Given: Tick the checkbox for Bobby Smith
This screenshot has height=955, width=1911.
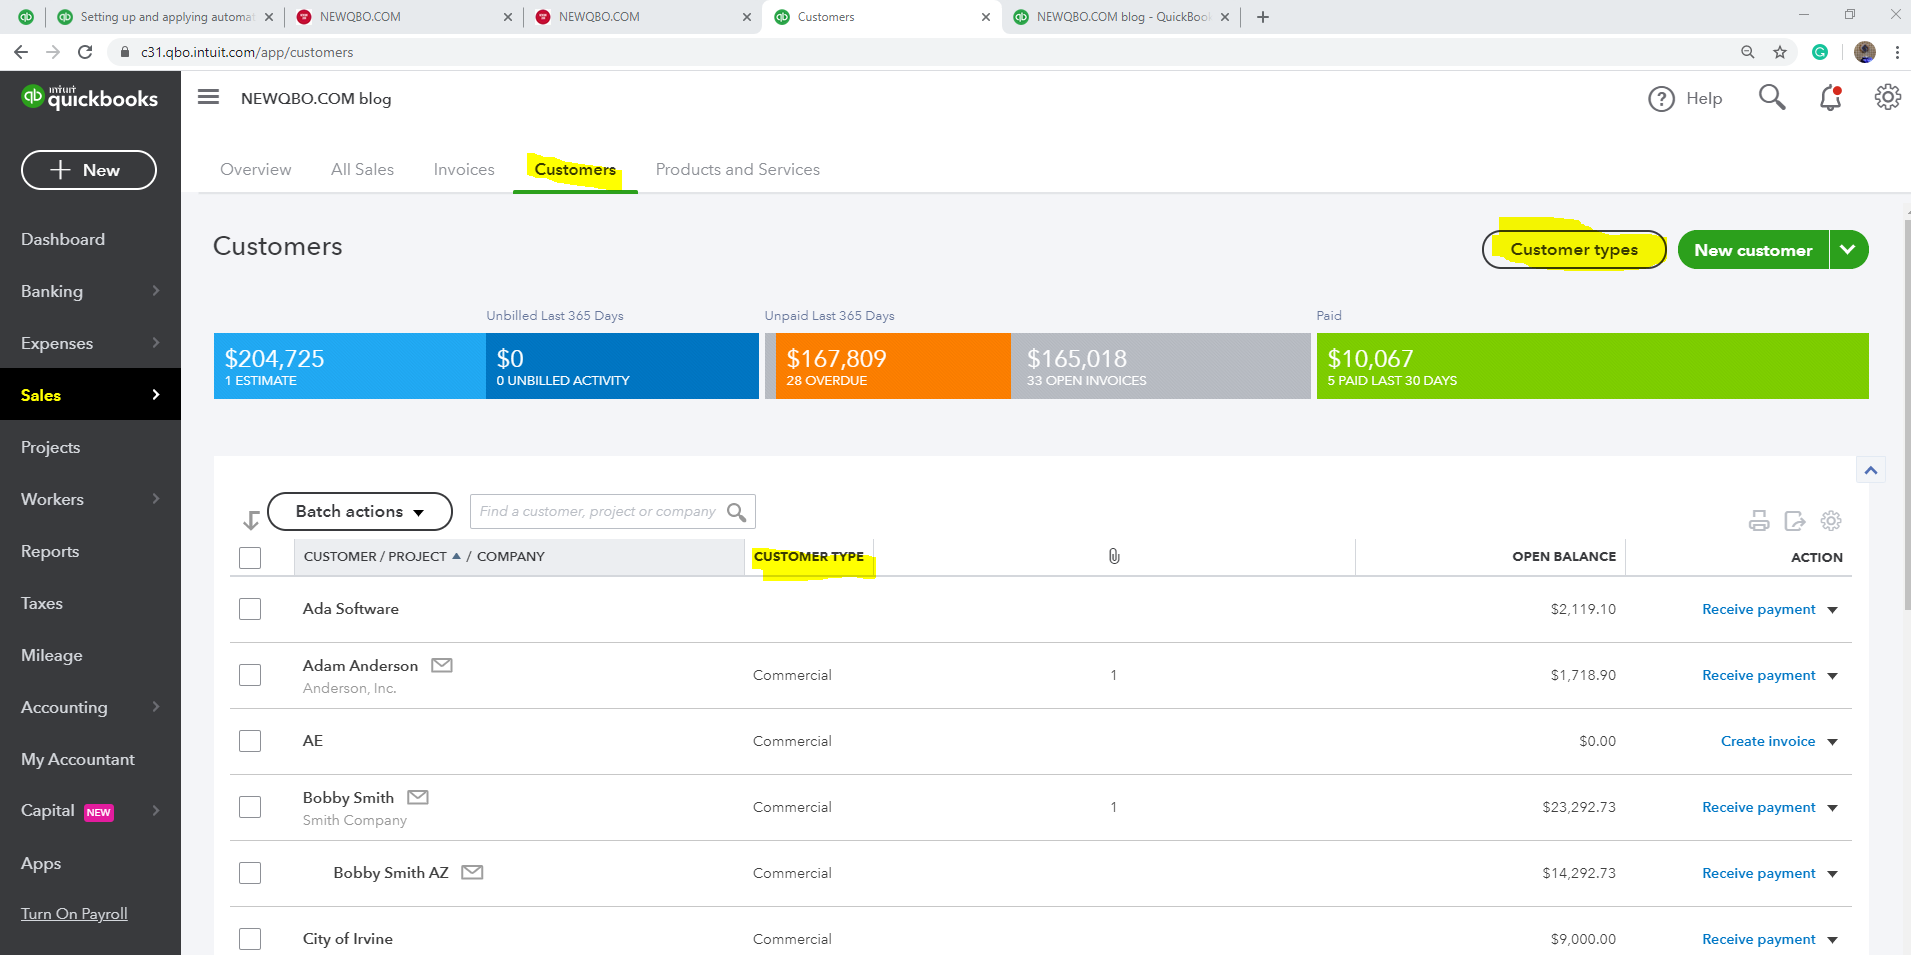Looking at the screenshot, I should [x=249, y=806].
